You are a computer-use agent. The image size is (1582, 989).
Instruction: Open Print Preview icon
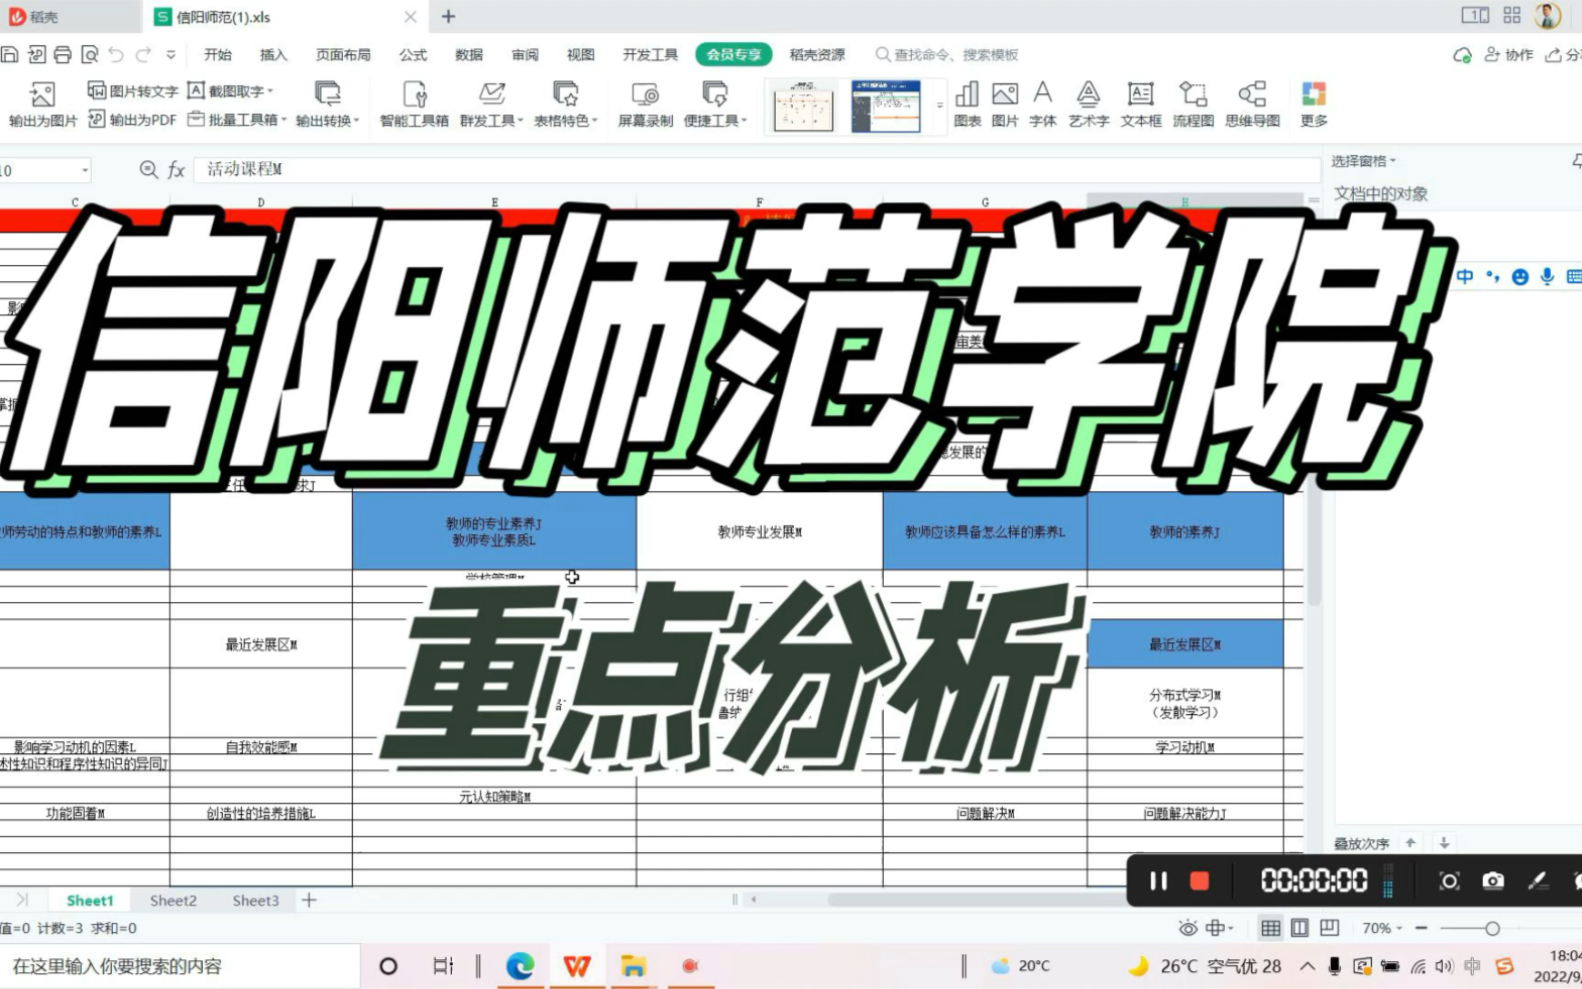tap(89, 54)
